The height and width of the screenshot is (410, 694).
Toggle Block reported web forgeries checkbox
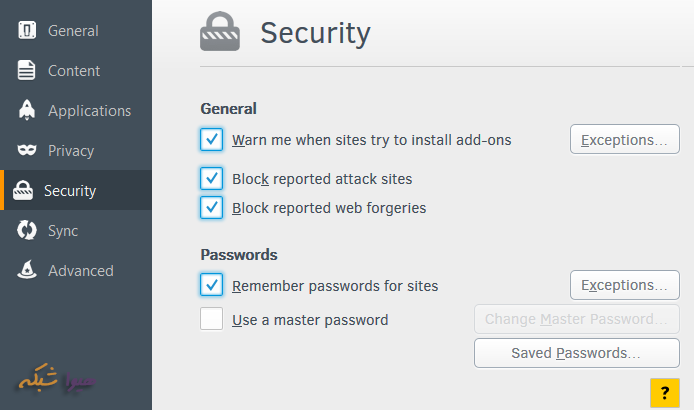pos(211,208)
